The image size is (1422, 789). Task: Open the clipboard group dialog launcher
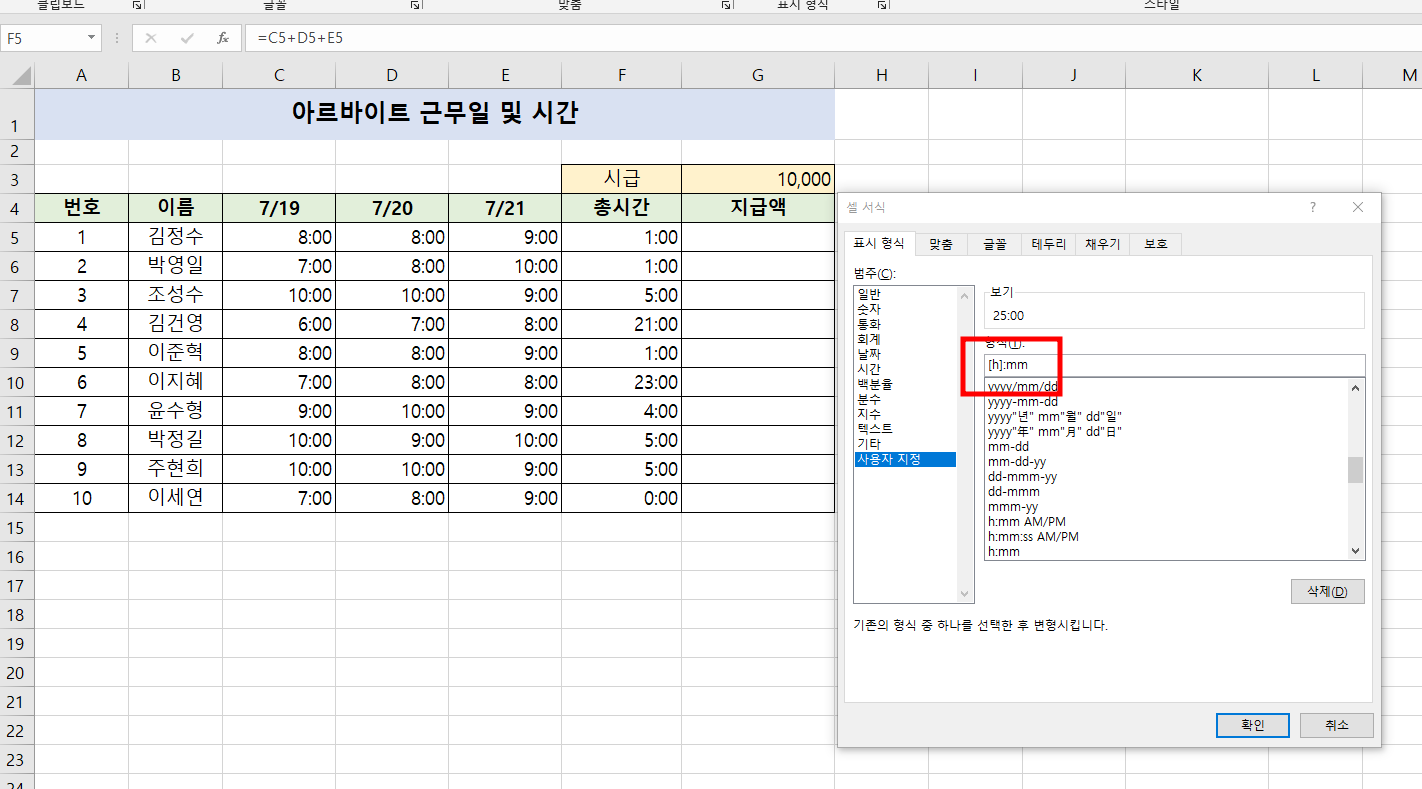[137, 5]
